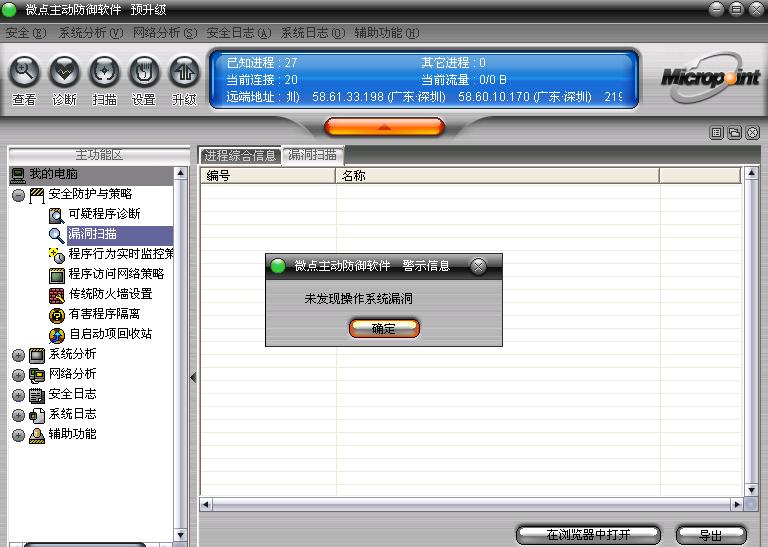Select 可疑程序诊断 in the tree
The width and height of the screenshot is (768, 547).
(x=104, y=214)
